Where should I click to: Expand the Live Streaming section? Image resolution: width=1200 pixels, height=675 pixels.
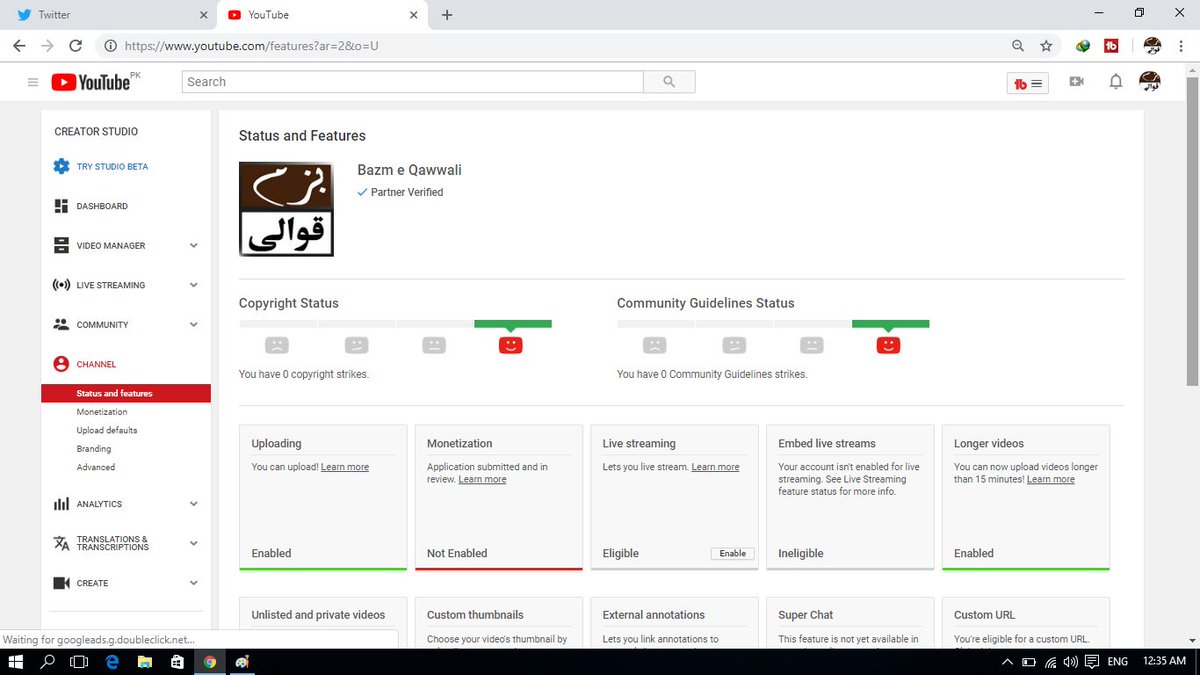coord(194,285)
